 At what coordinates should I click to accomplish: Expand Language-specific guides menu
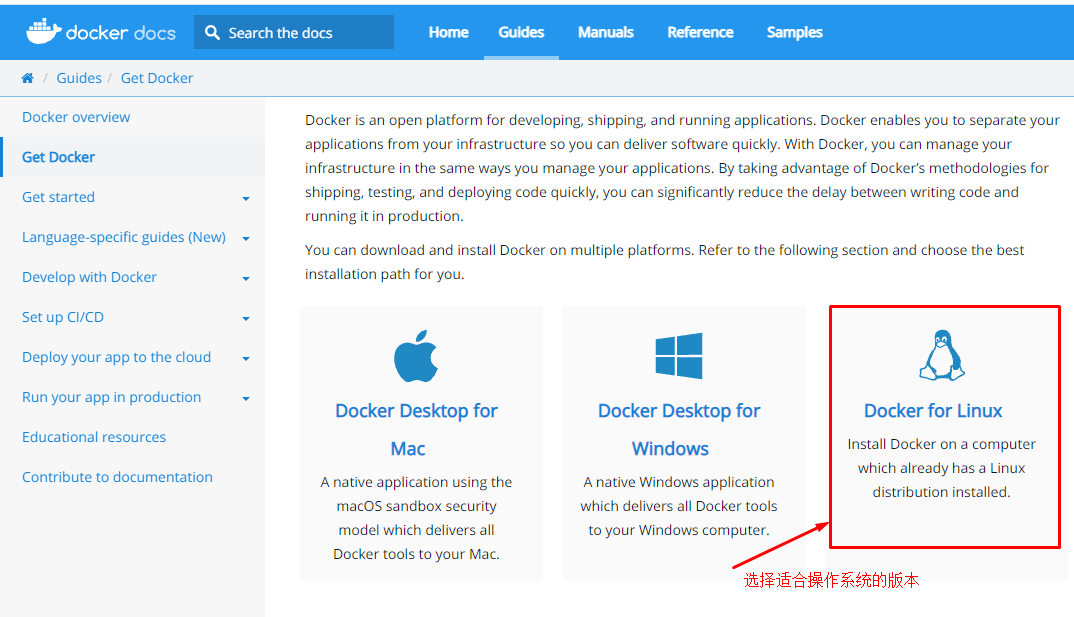coord(246,238)
